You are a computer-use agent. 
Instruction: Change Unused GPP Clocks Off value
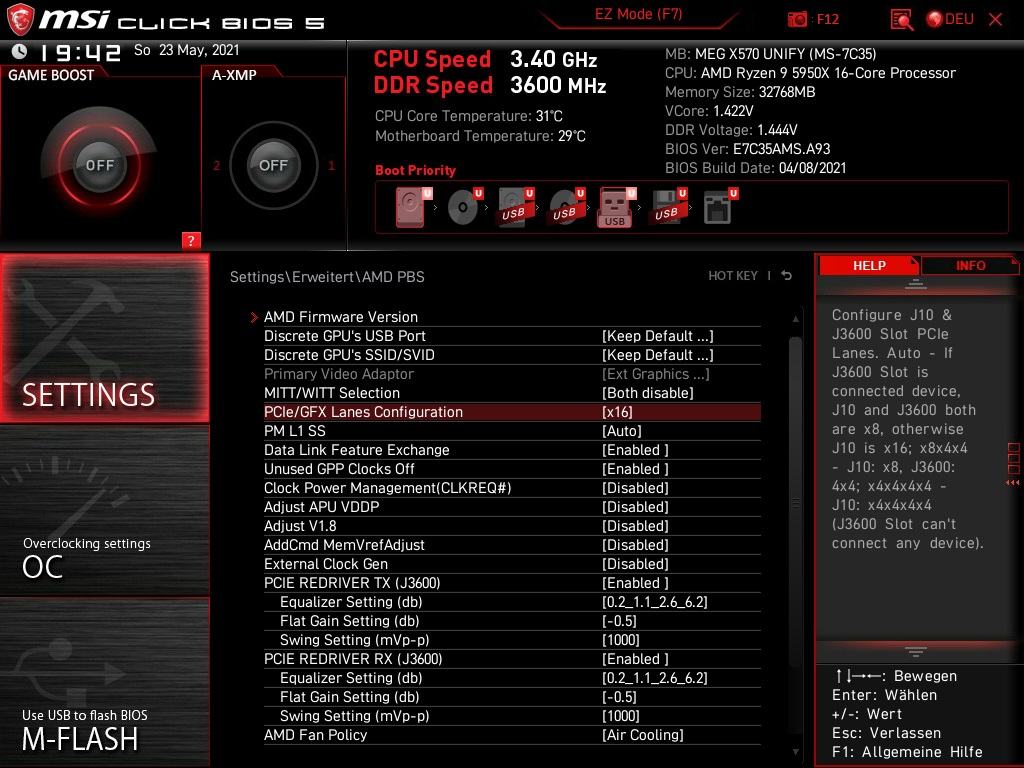click(635, 469)
